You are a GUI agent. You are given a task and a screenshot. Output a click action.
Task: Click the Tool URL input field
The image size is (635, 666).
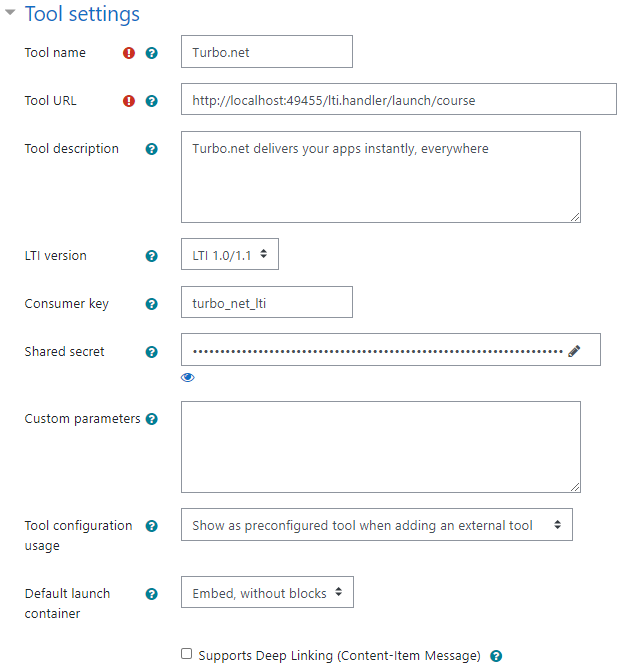click(398, 100)
